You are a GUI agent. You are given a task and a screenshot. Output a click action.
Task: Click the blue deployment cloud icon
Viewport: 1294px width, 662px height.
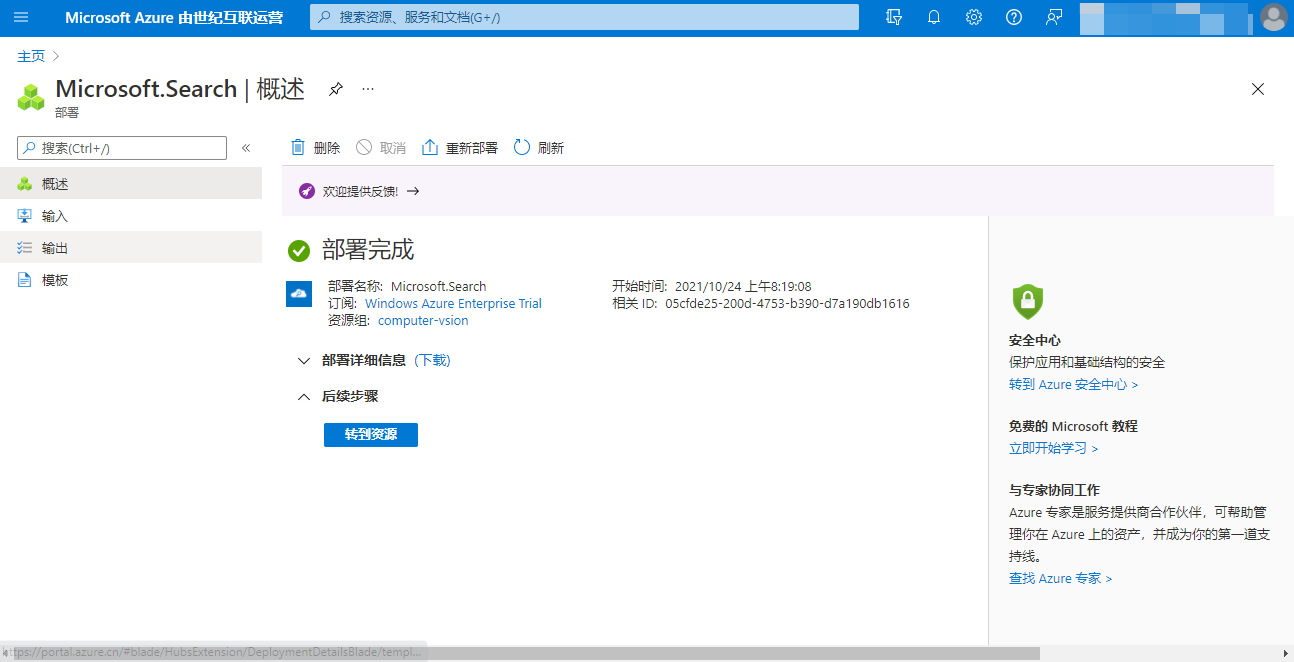coord(299,294)
